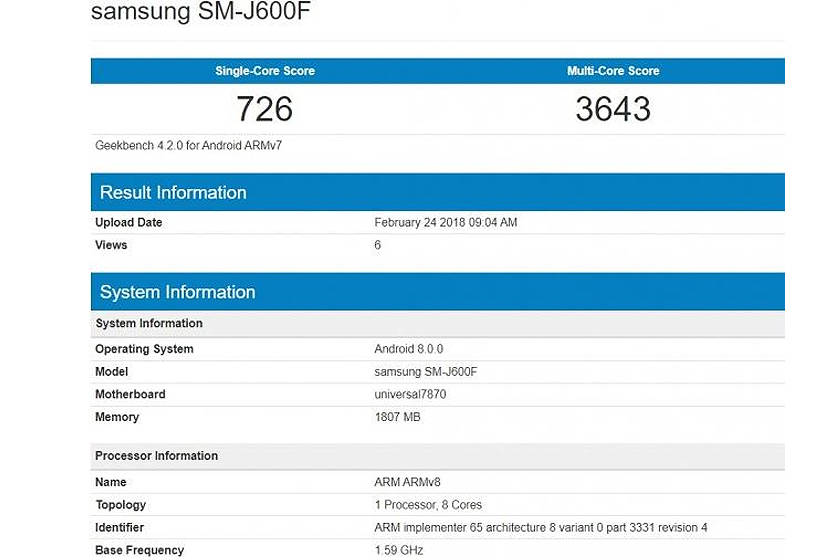This screenshot has height=560, width=840.
Task: Click the Topology label
Action: click(x=121, y=505)
